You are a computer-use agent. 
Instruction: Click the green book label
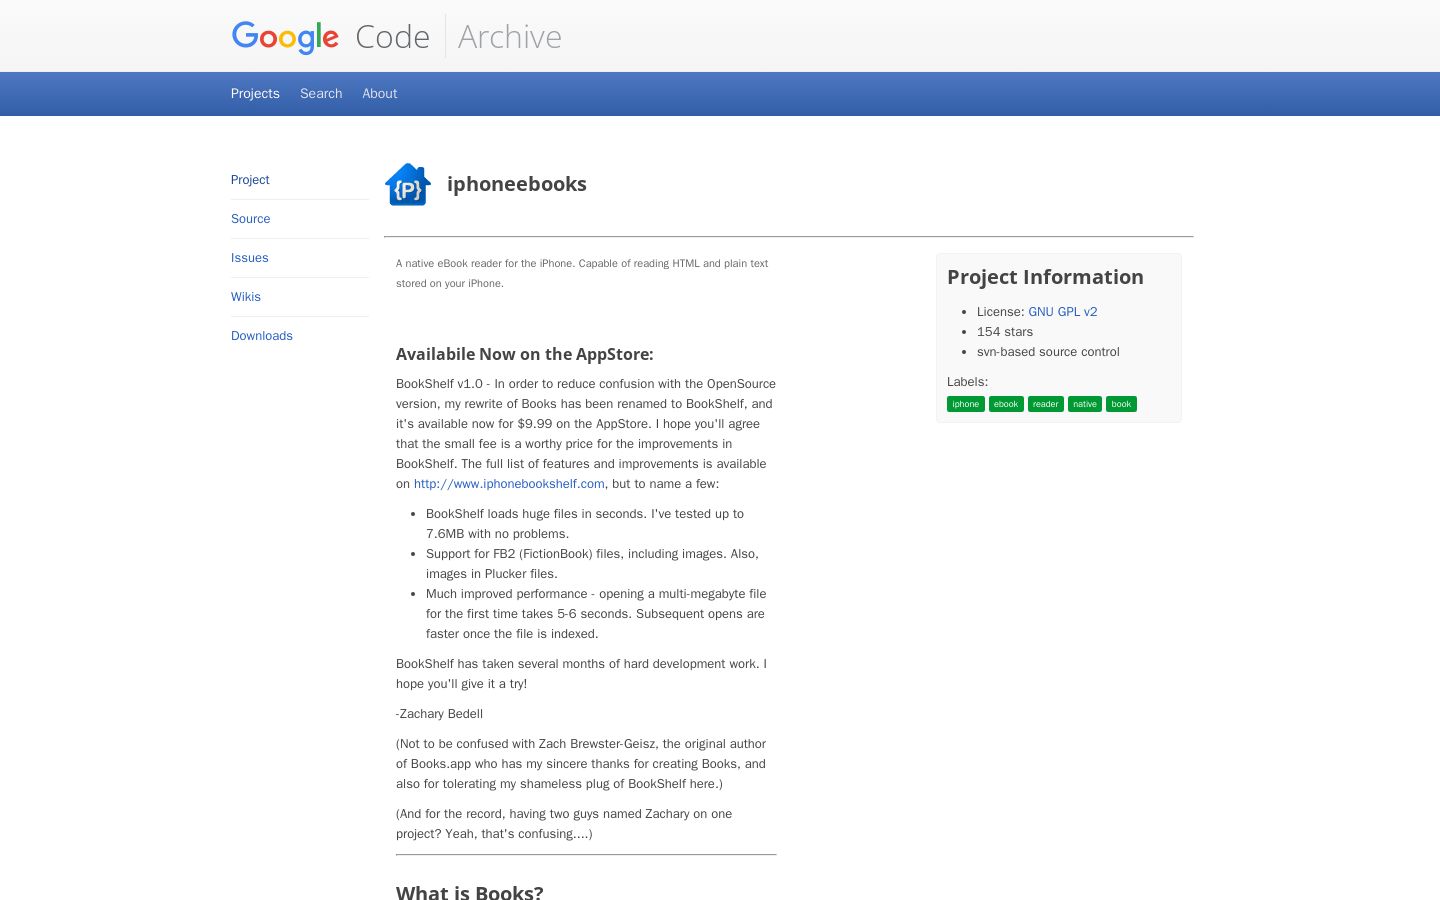(x=1121, y=404)
